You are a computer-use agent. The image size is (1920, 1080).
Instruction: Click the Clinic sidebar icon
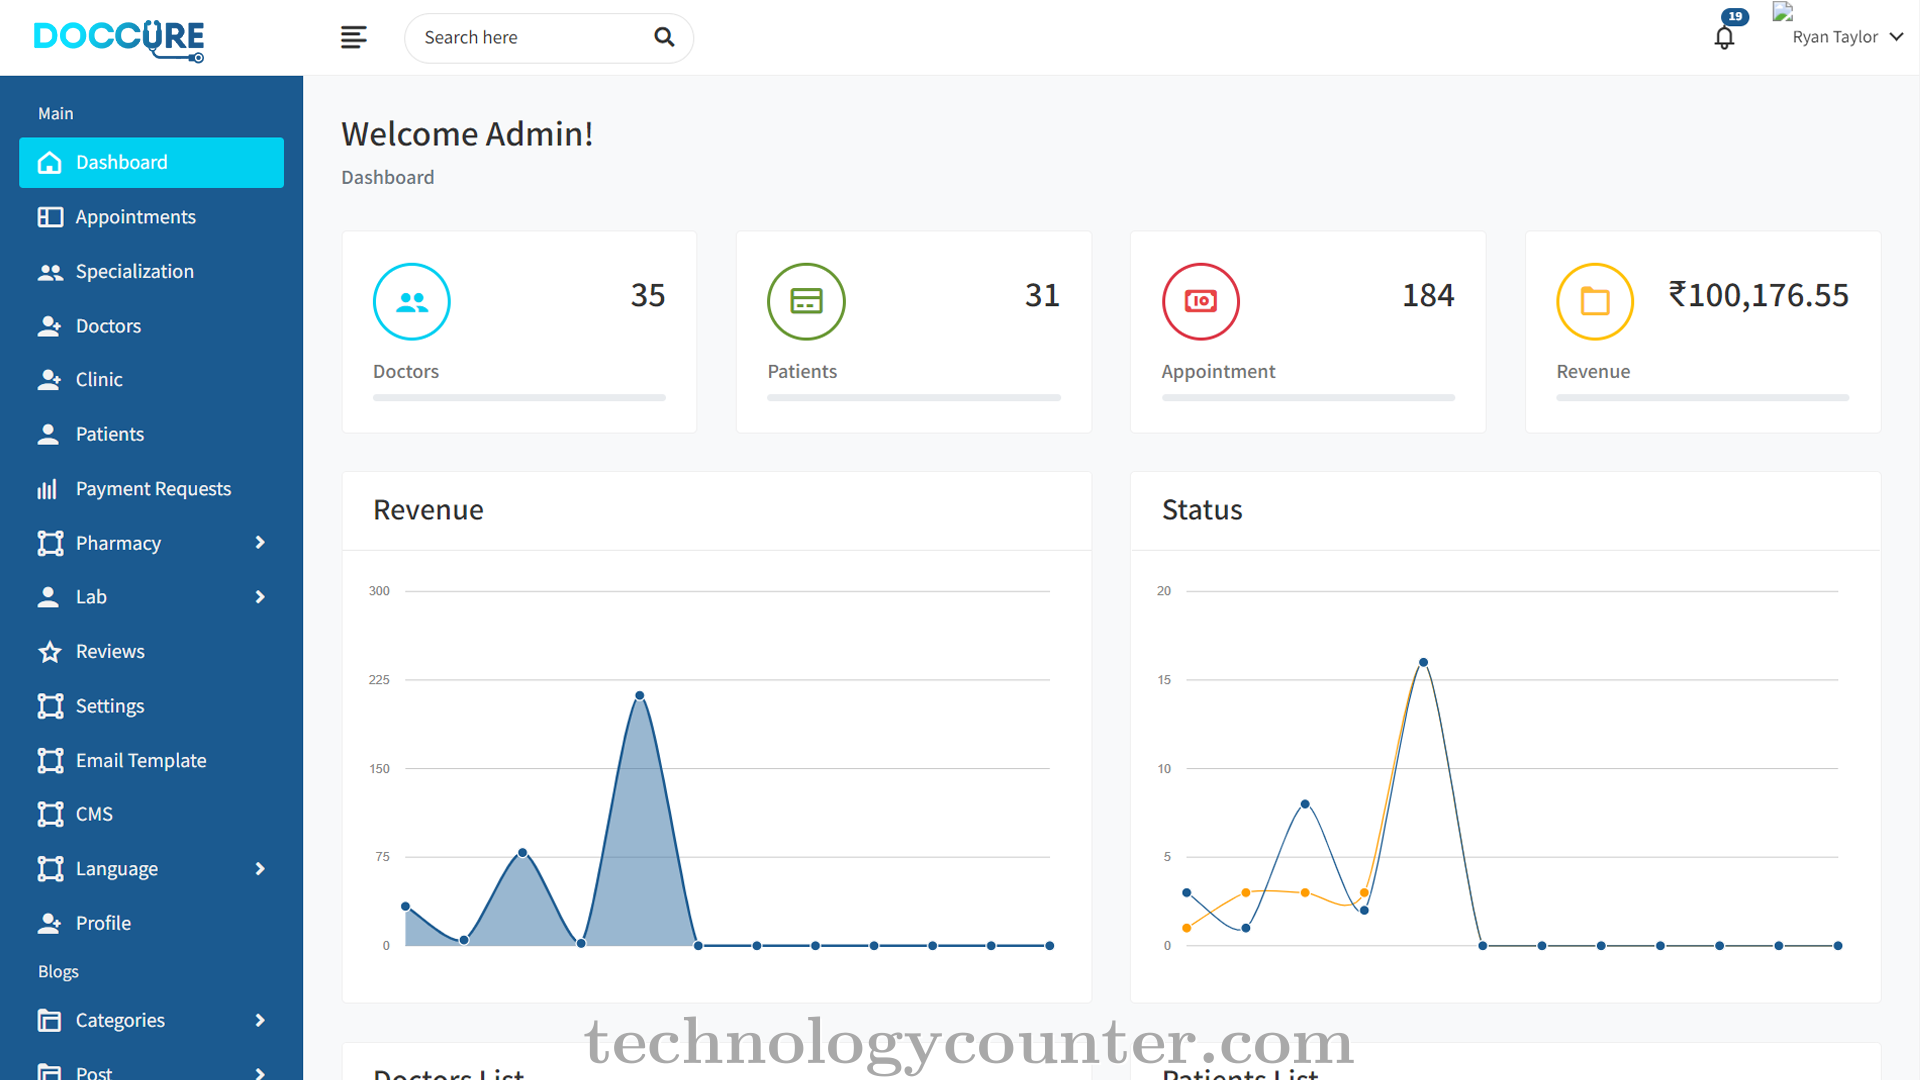[49, 380]
